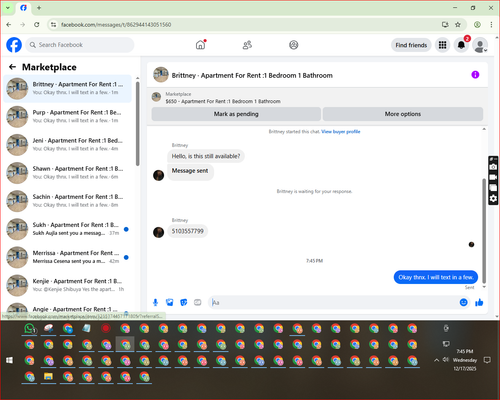The height and width of the screenshot is (400, 500).
Task: Open the emoji picker
Action: [x=463, y=302]
